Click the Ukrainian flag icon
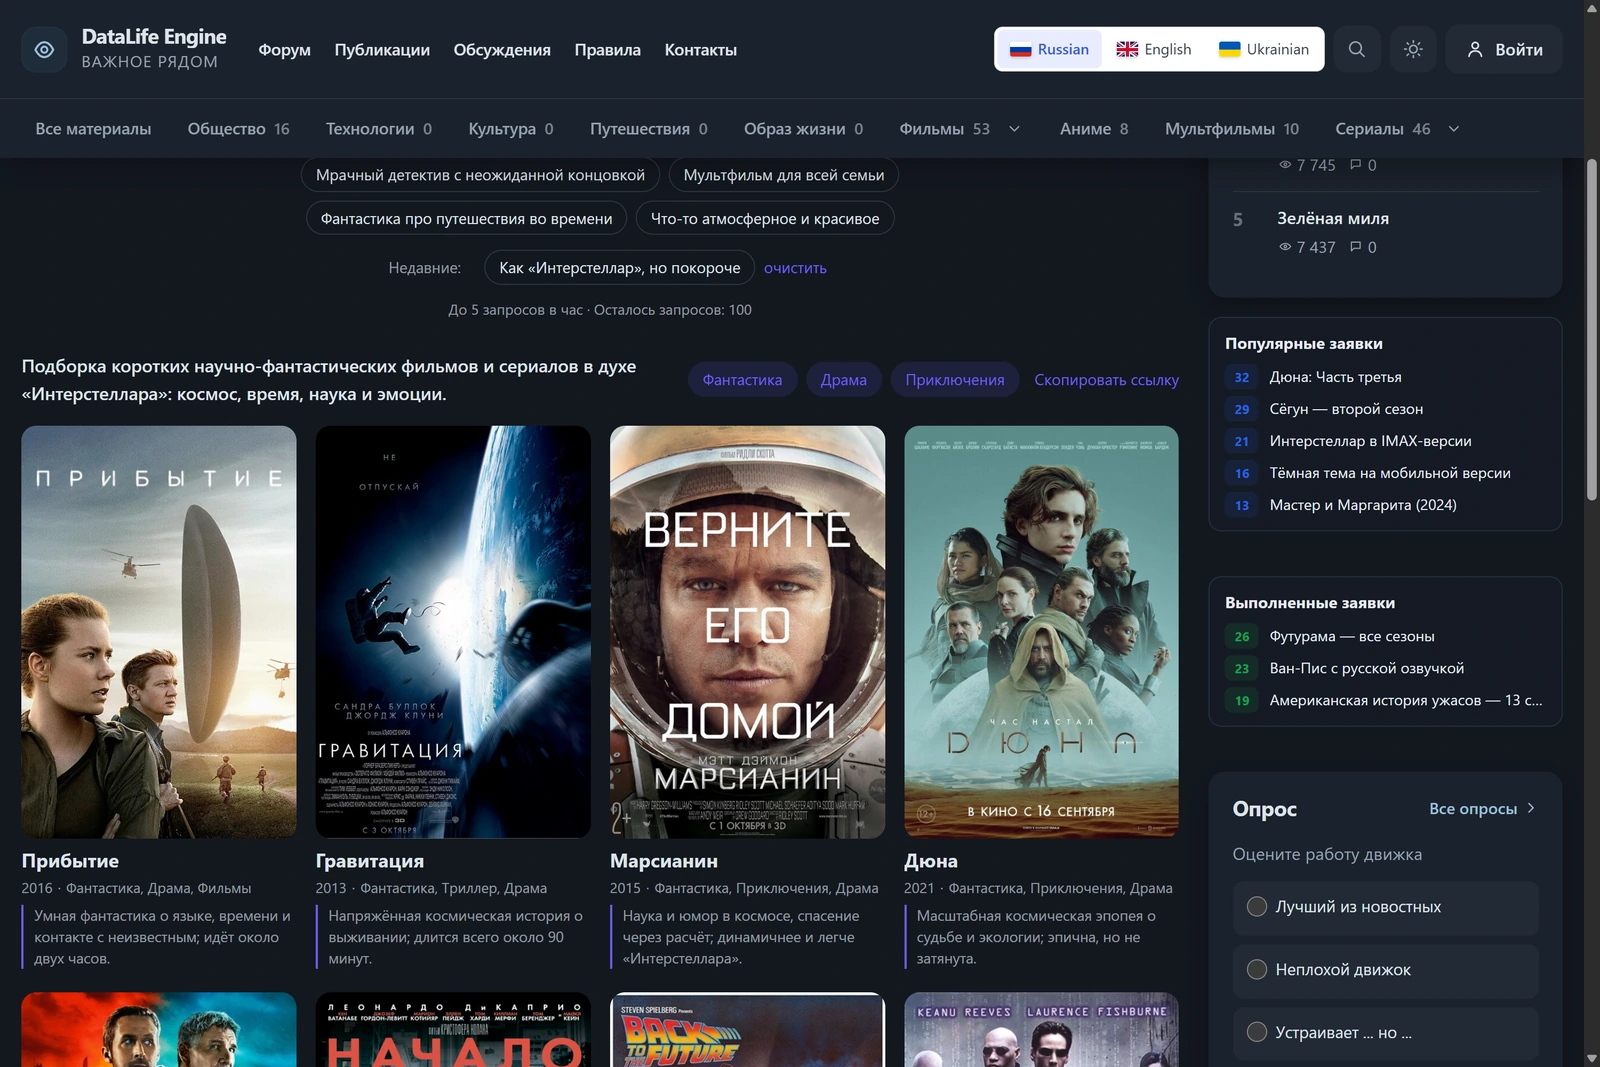Screen dimensions: 1600x1067 click(1229, 50)
